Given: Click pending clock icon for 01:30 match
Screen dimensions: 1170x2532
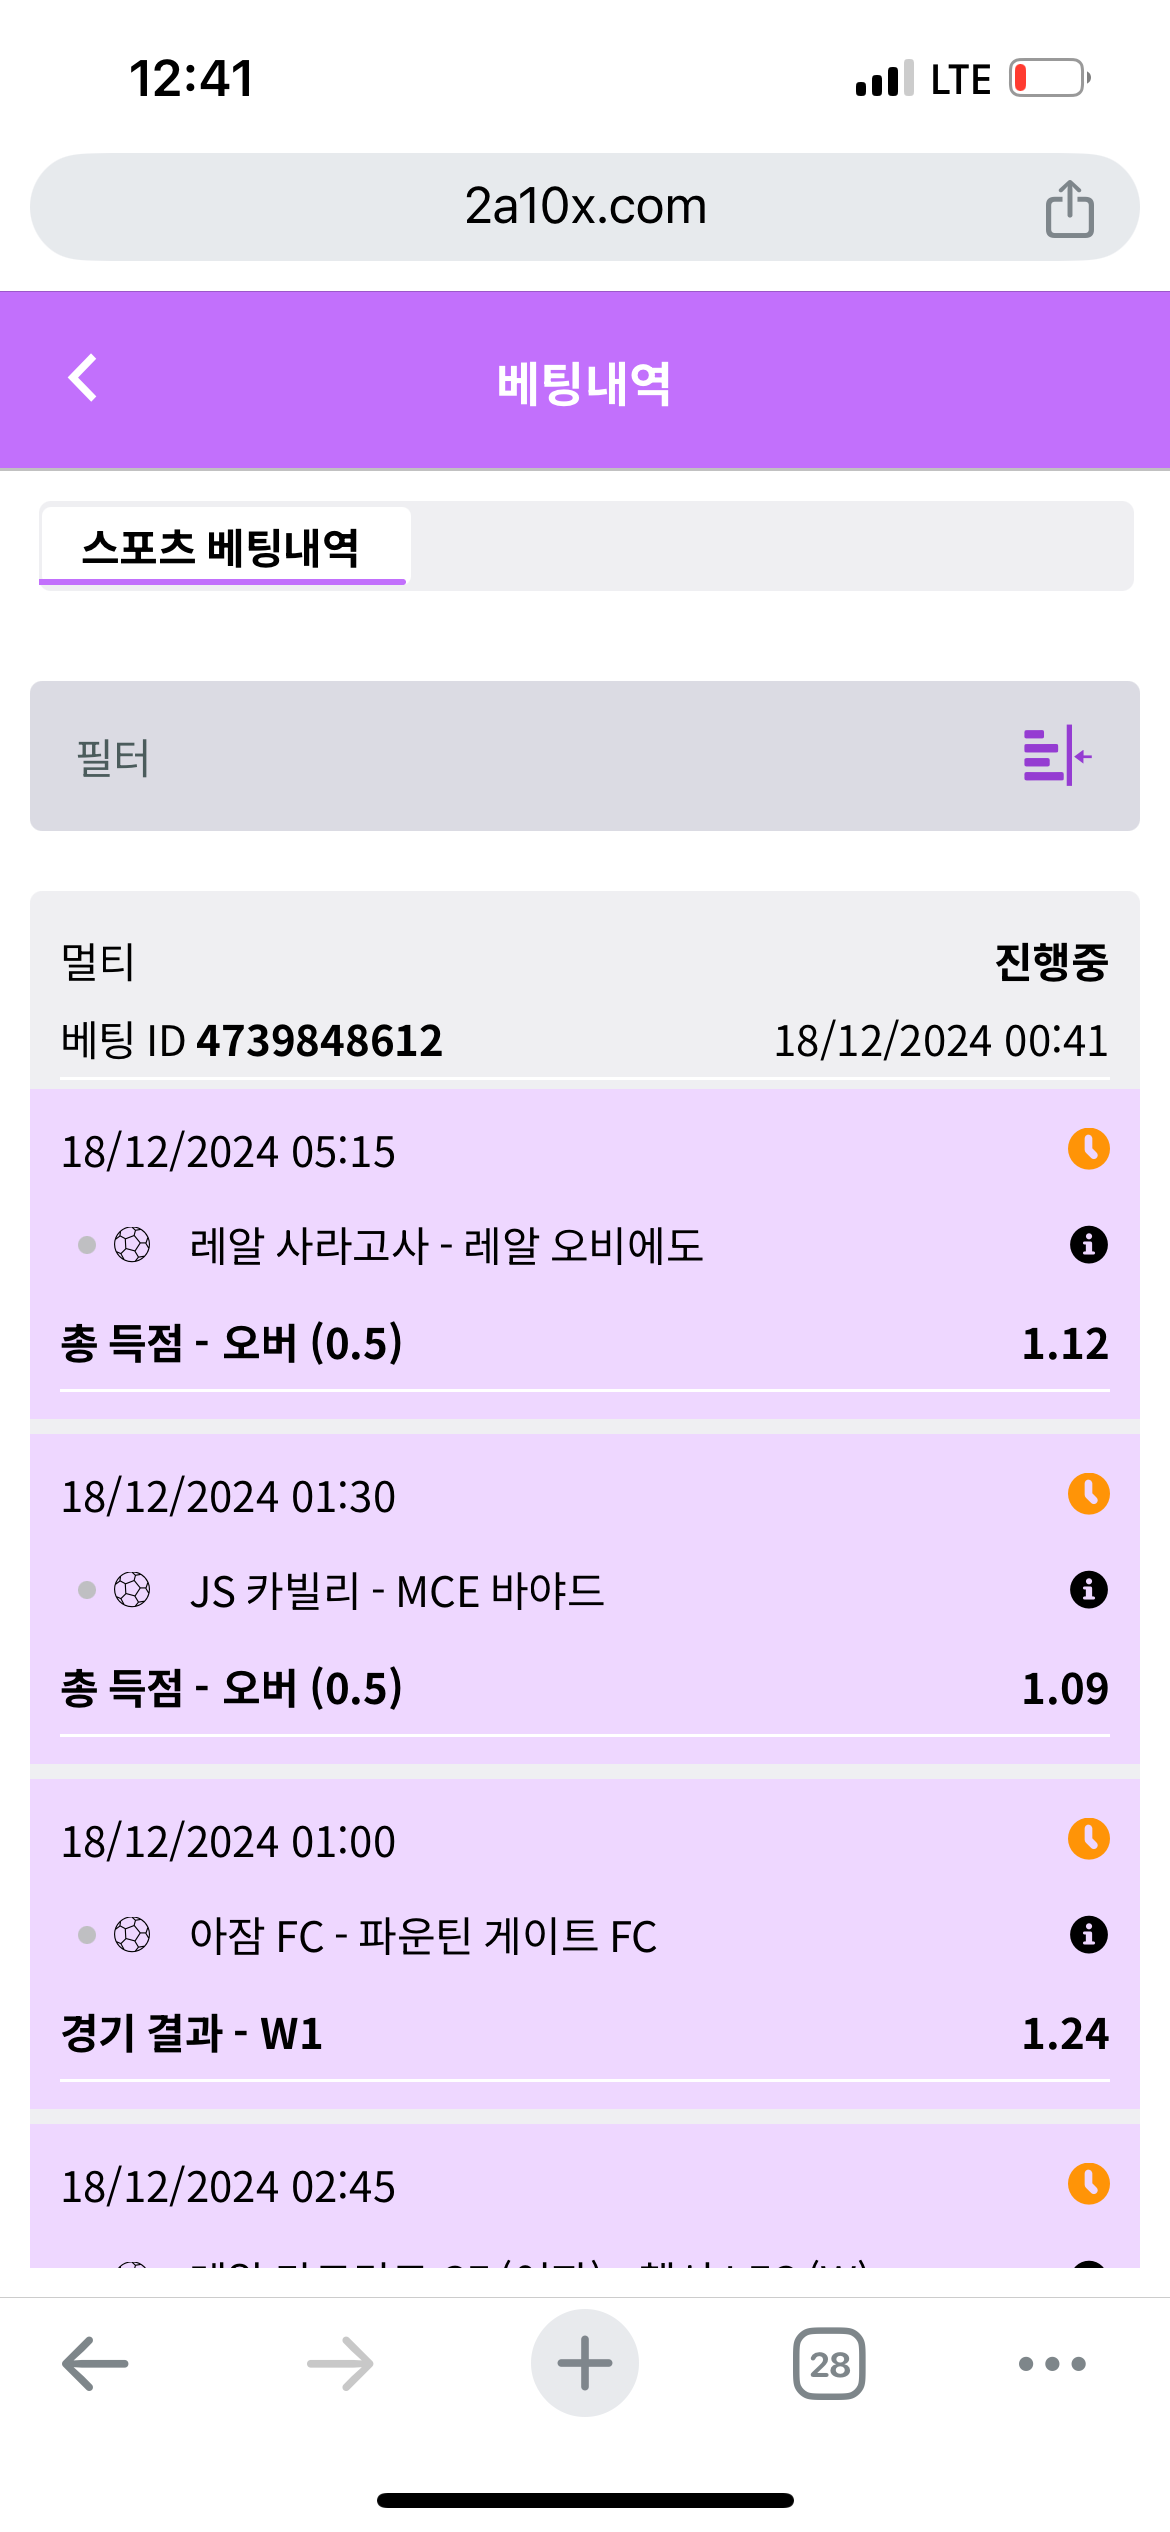Looking at the screenshot, I should coord(1088,1494).
